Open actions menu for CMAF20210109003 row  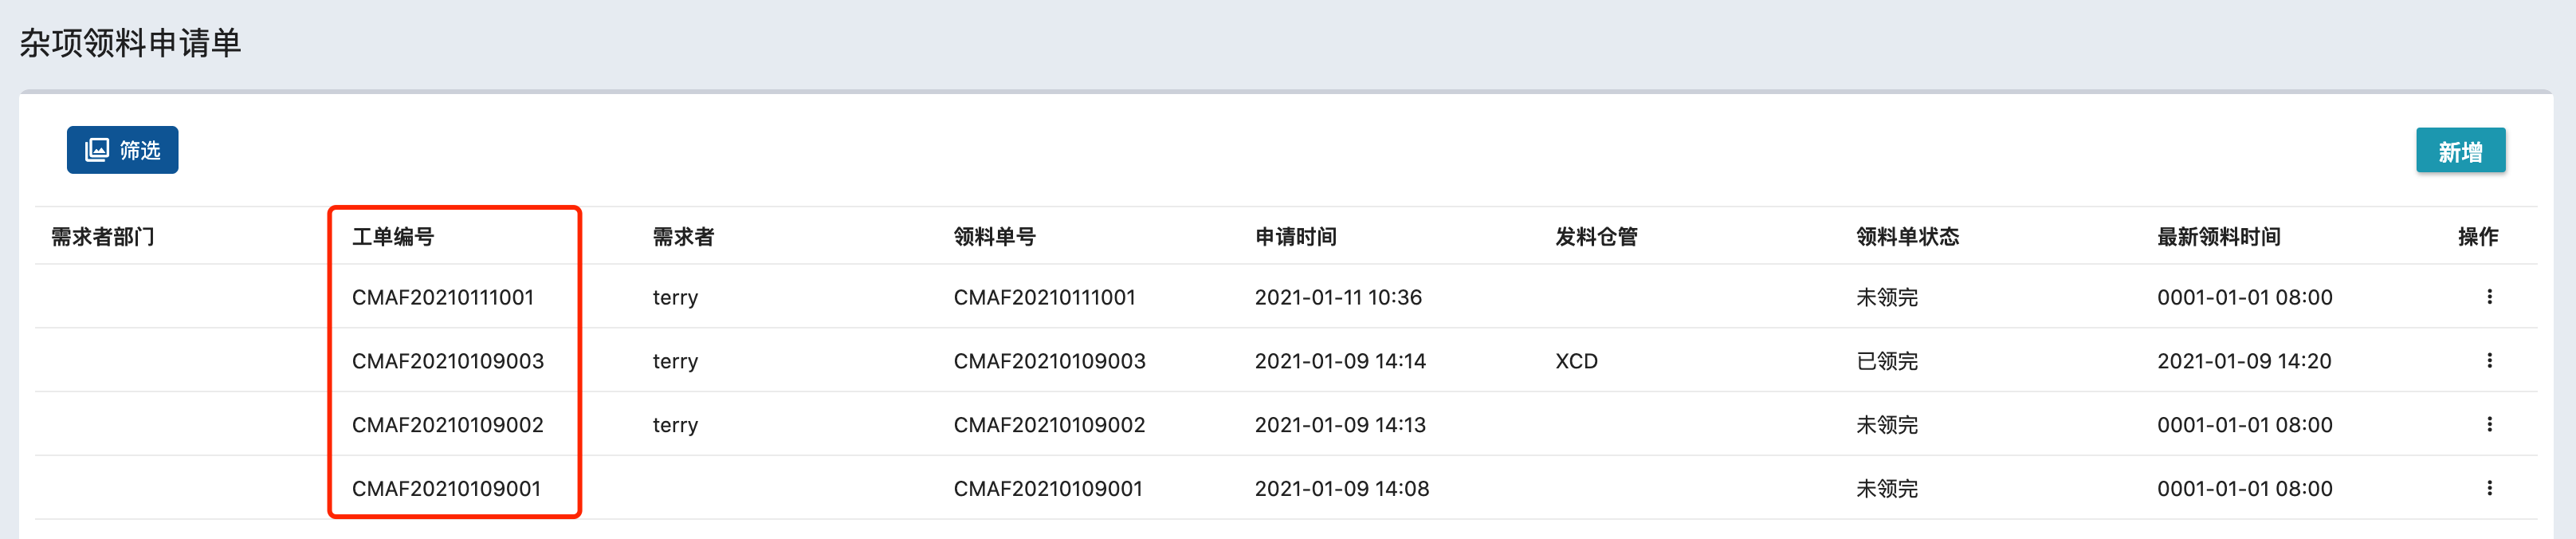[2489, 361]
